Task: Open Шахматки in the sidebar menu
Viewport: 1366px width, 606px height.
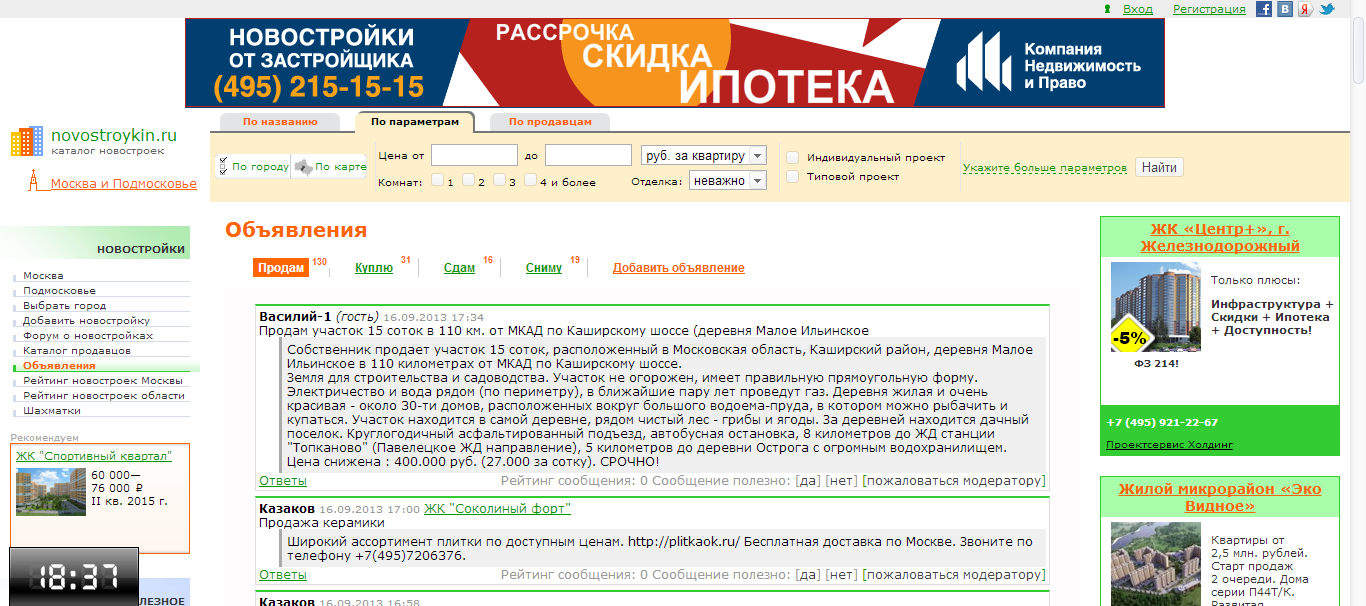Action: (x=52, y=411)
